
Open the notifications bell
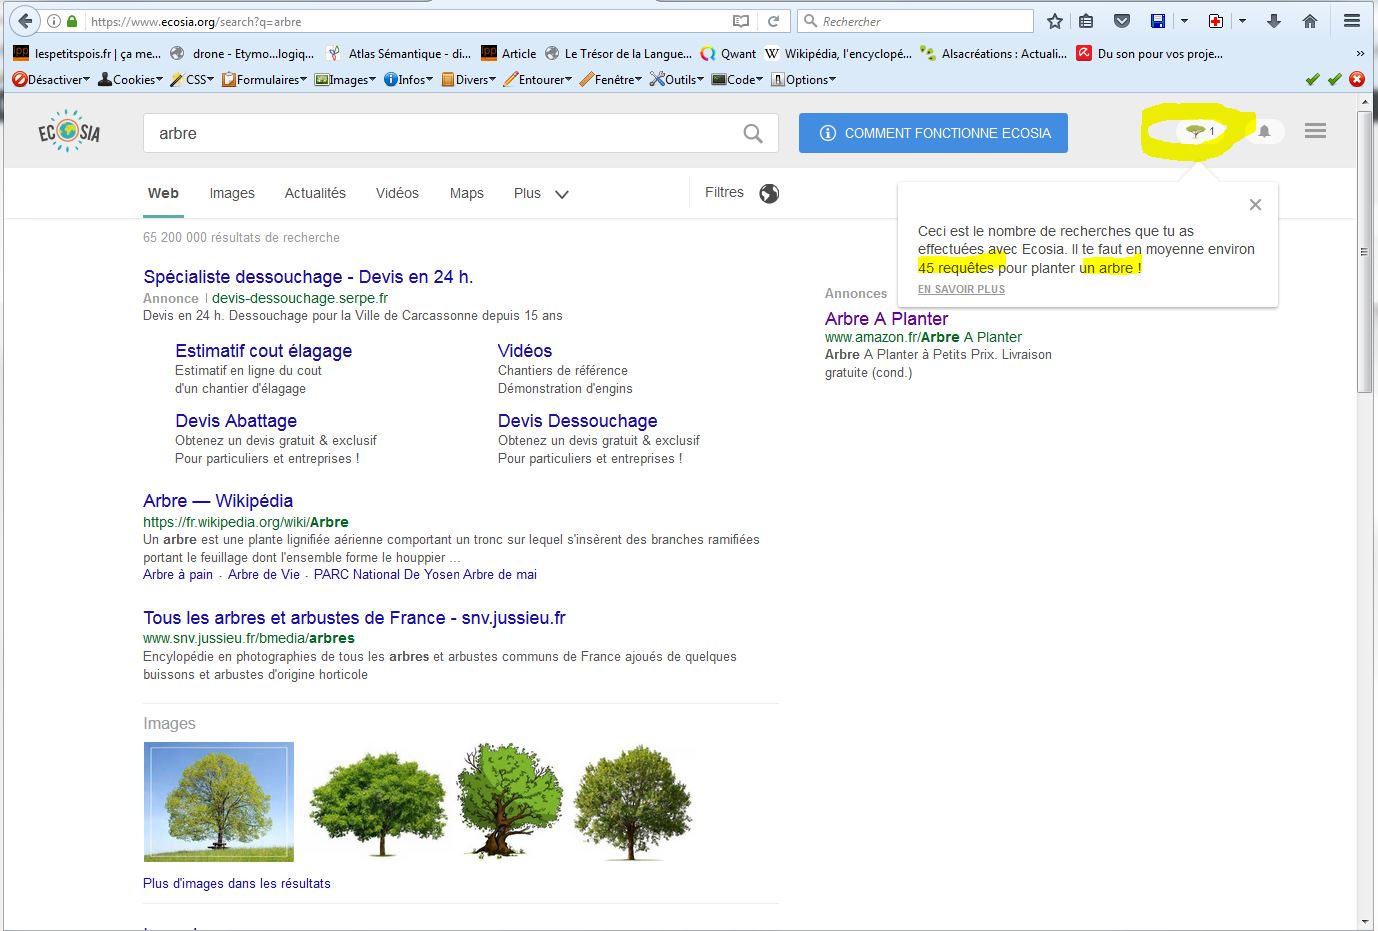coord(1264,131)
